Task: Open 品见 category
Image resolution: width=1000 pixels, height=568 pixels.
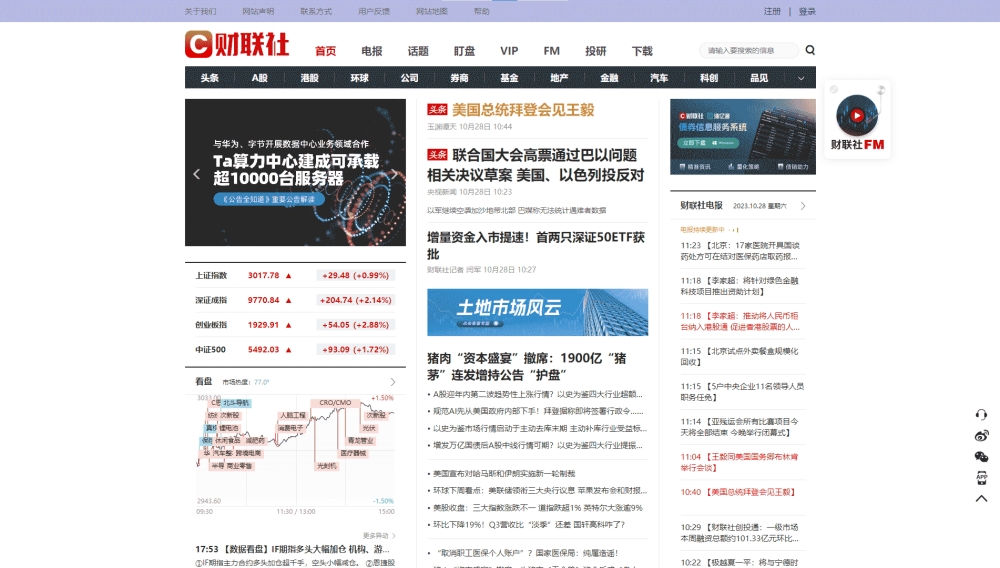Action: [759, 78]
